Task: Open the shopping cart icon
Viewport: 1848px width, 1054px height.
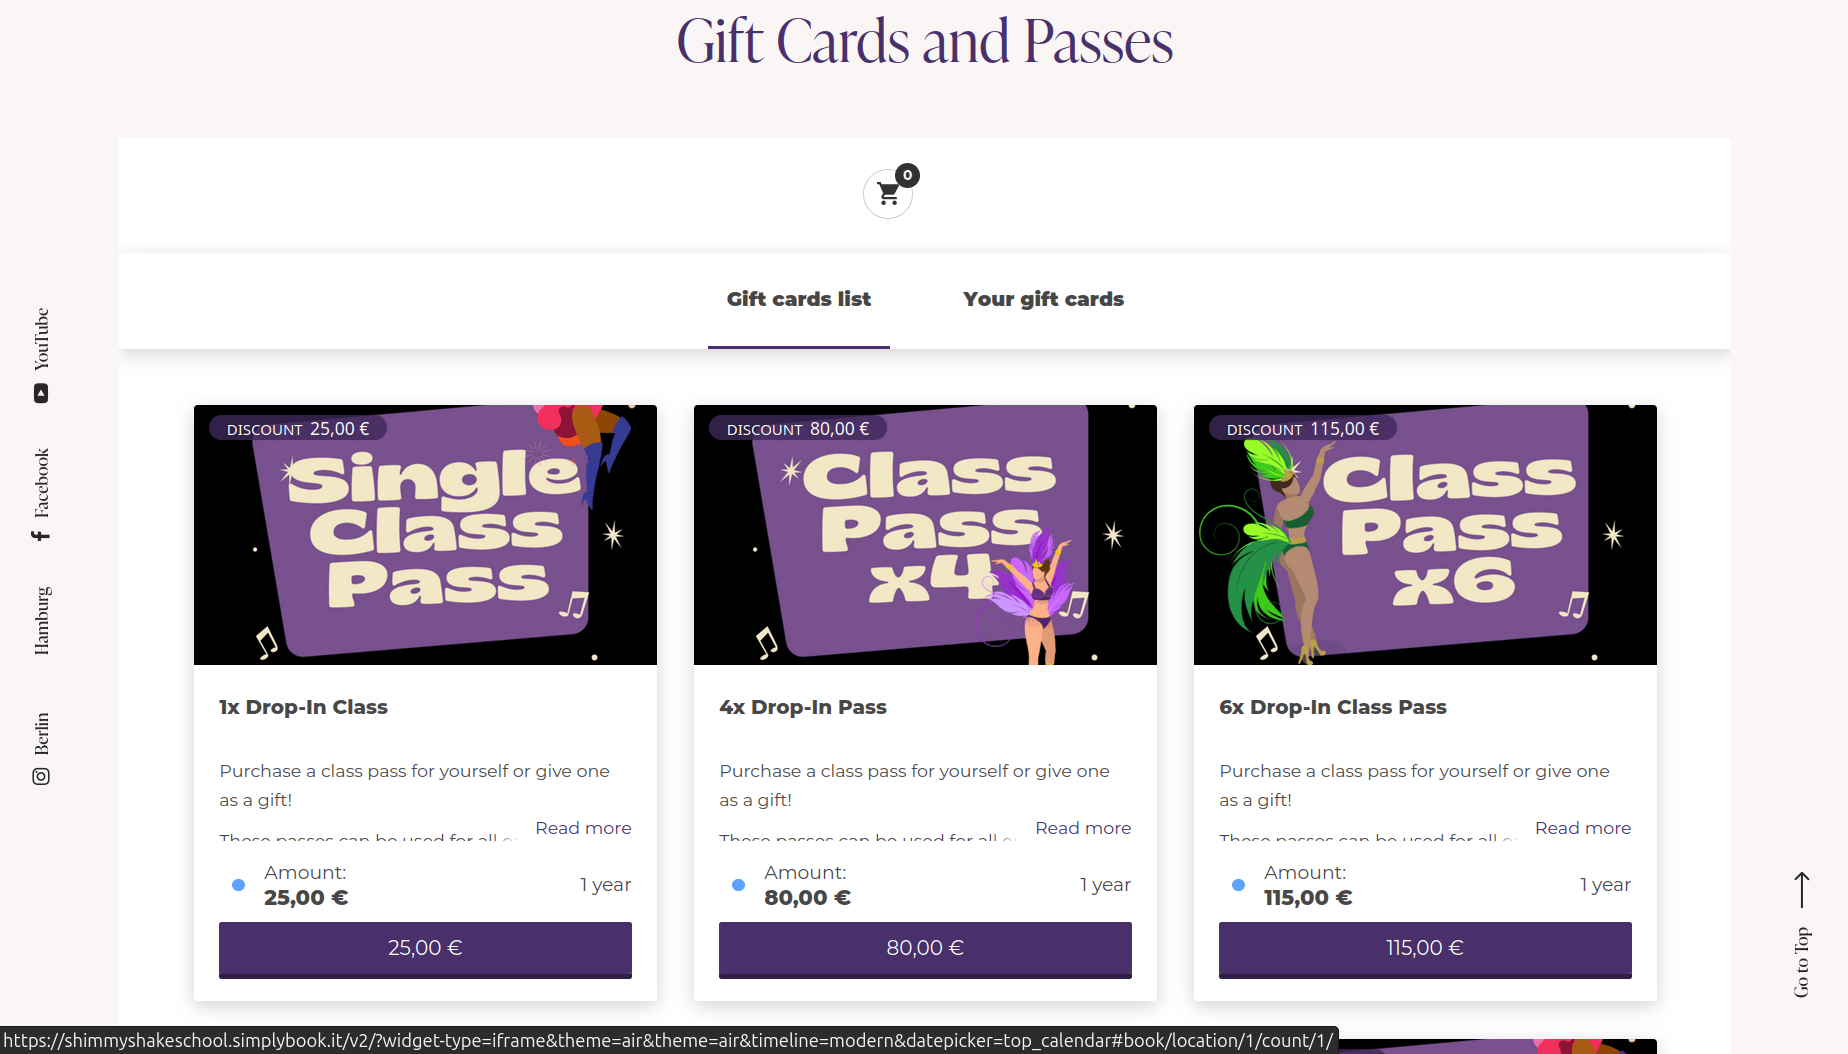Action: pyautogui.click(x=888, y=194)
